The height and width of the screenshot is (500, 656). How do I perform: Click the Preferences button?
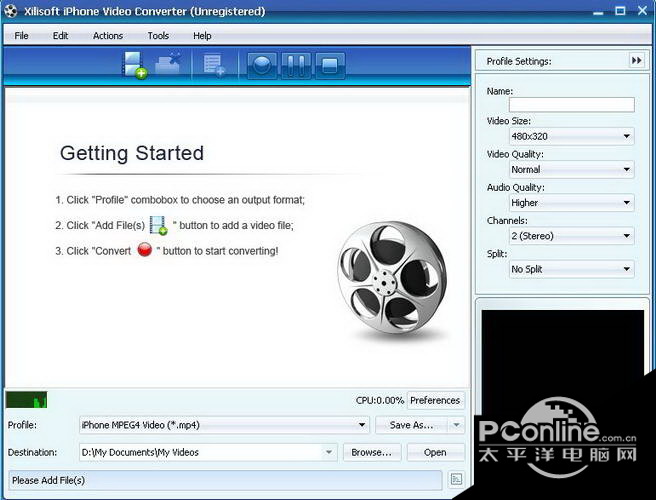(x=435, y=400)
